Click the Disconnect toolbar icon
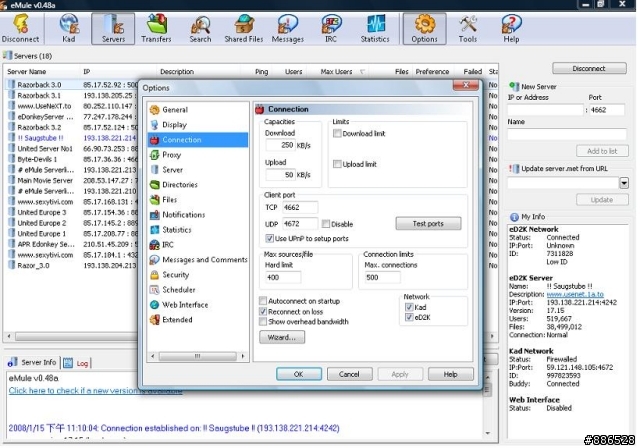 (x=20, y=29)
